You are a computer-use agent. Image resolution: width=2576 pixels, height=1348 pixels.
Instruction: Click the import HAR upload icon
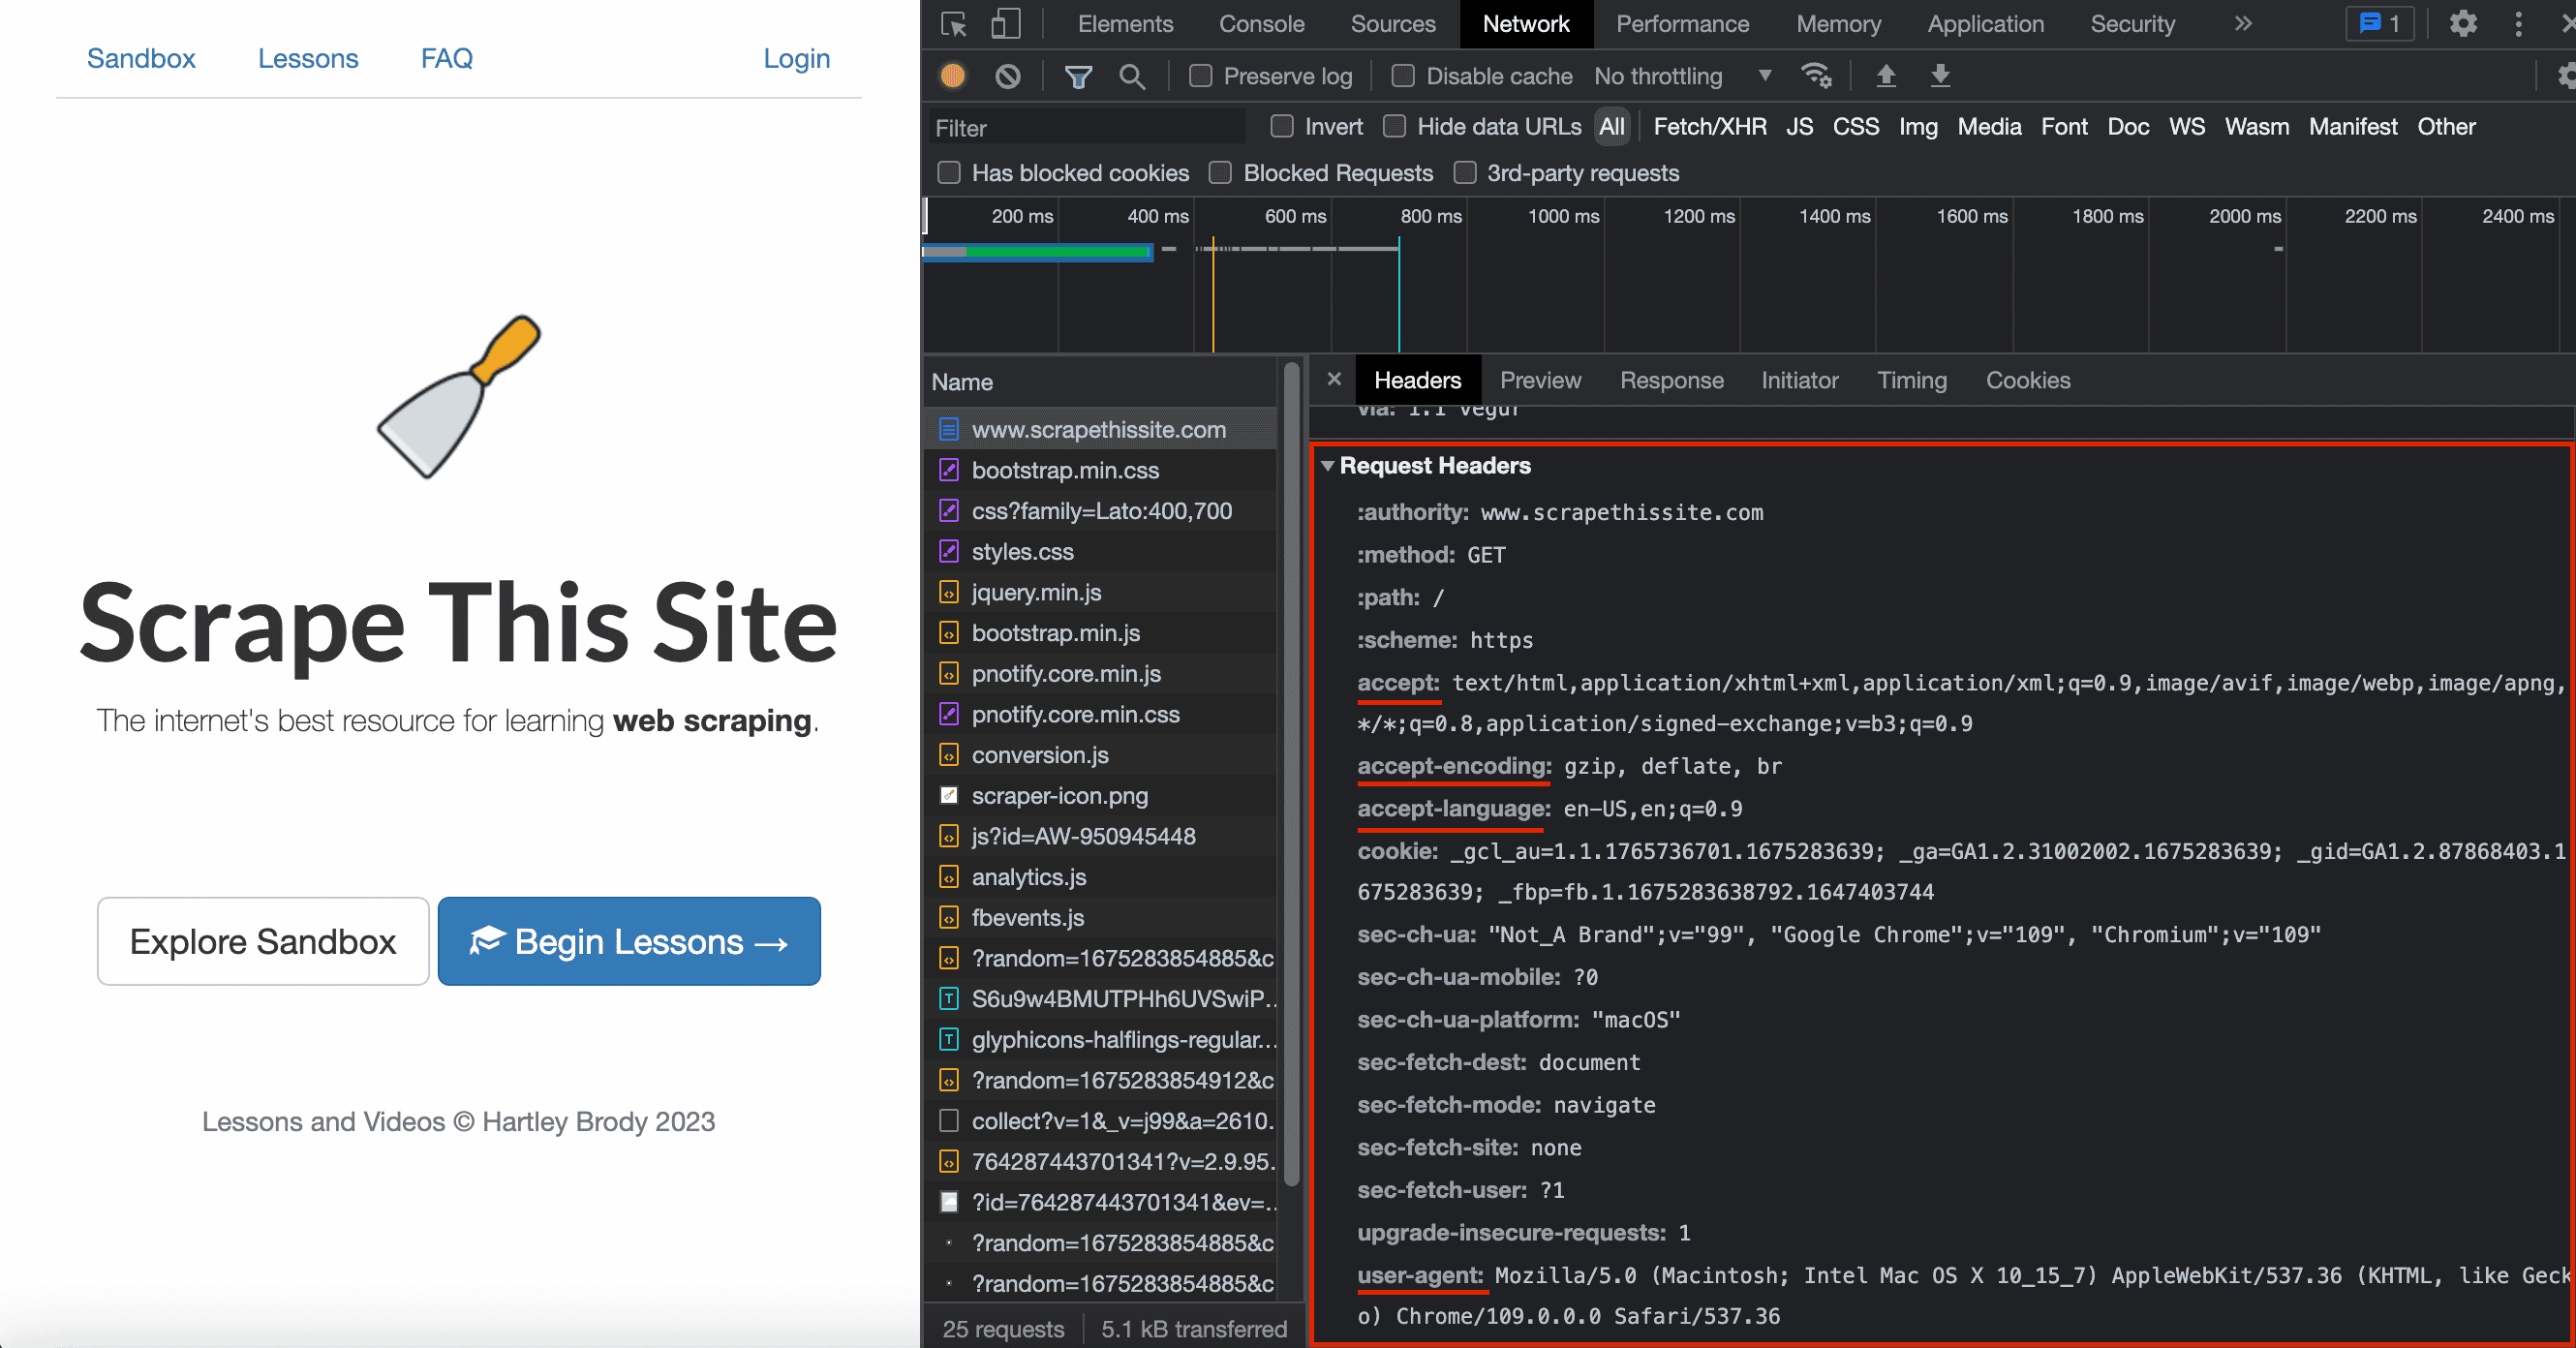(x=1885, y=76)
